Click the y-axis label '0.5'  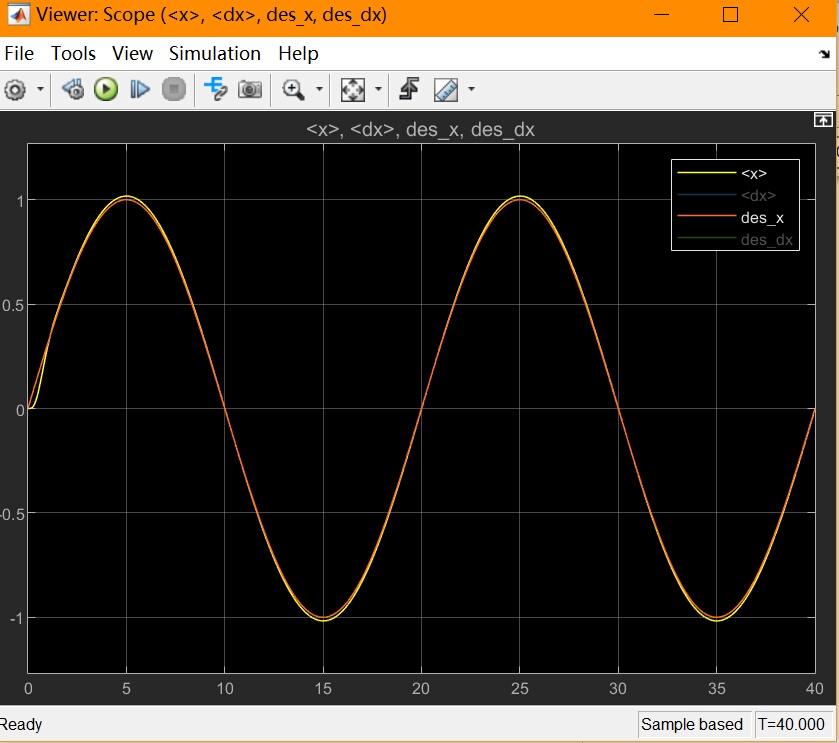pos(13,305)
